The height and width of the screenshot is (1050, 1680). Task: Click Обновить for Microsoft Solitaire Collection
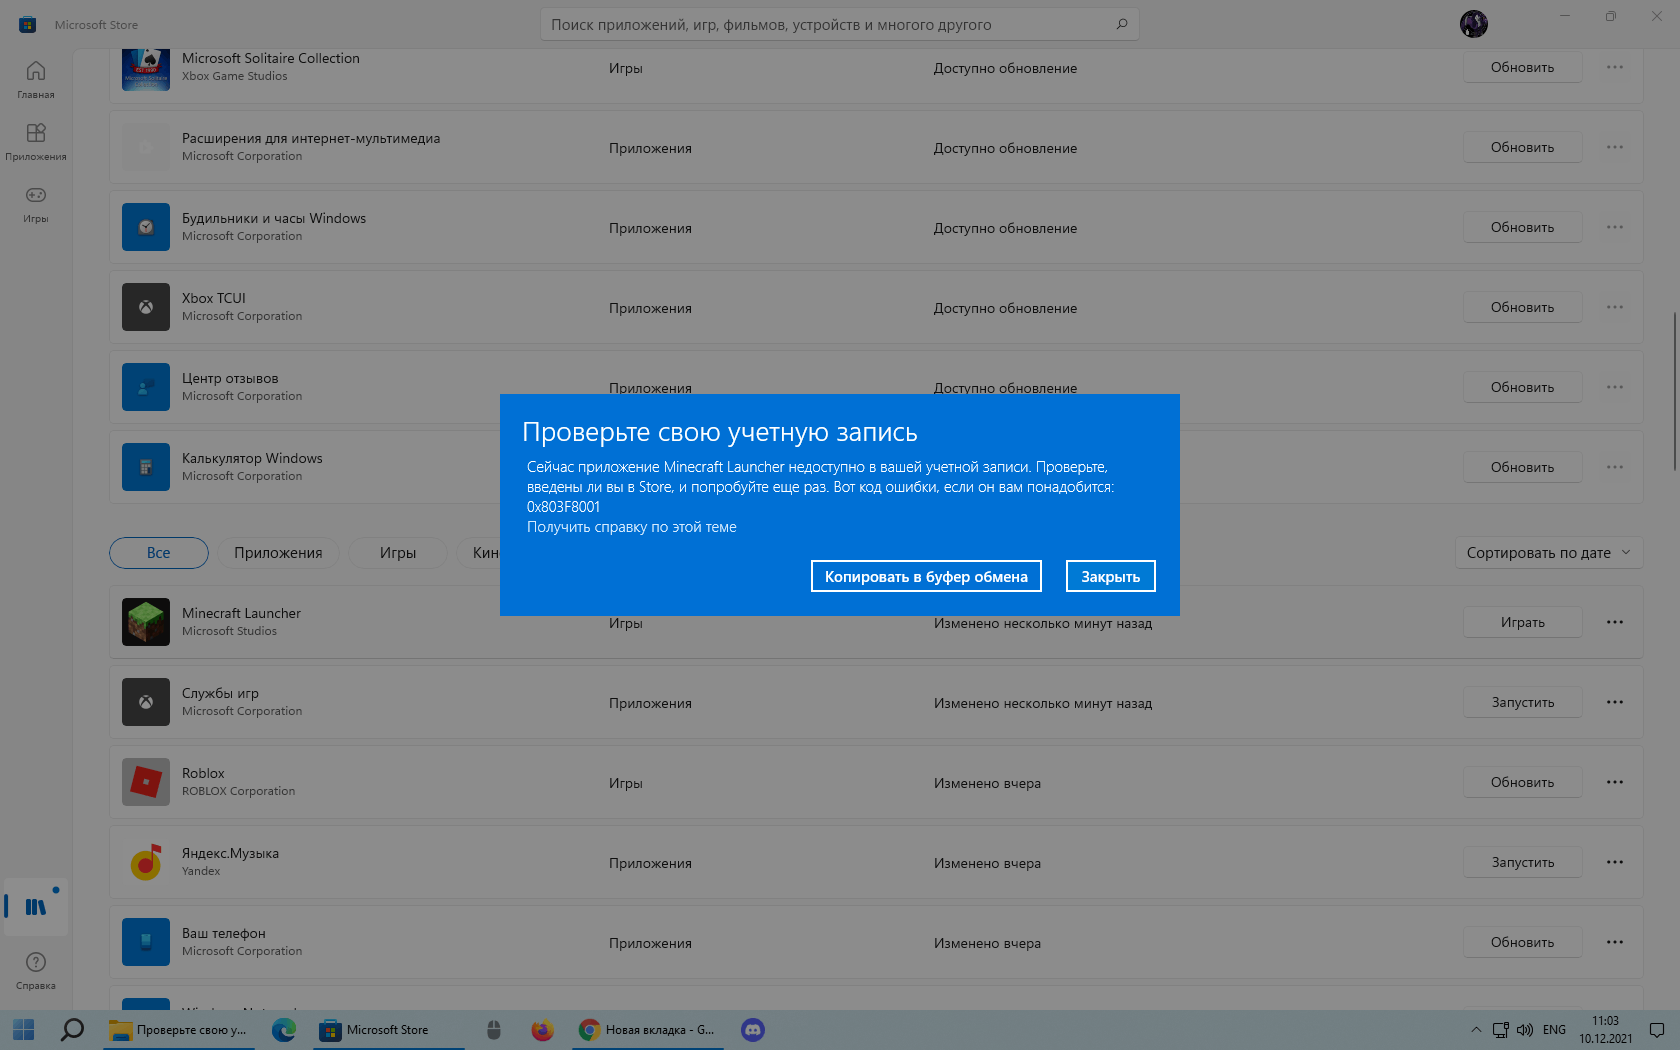(1522, 67)
